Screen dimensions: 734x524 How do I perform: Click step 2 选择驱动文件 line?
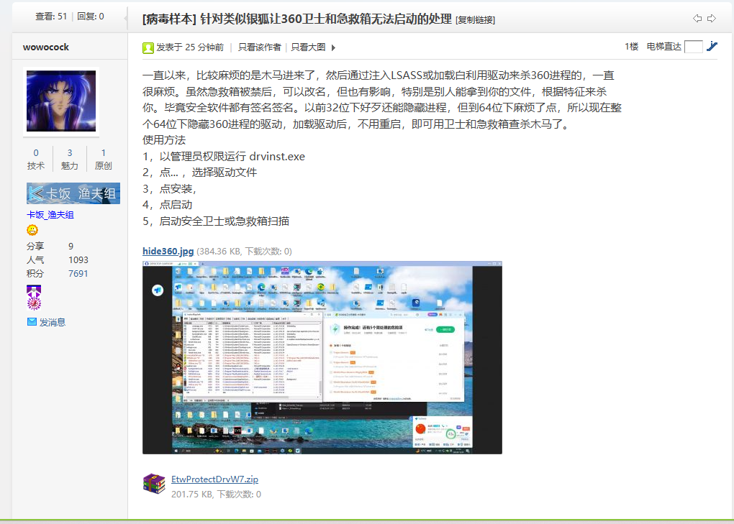click(x=200, y=172)
